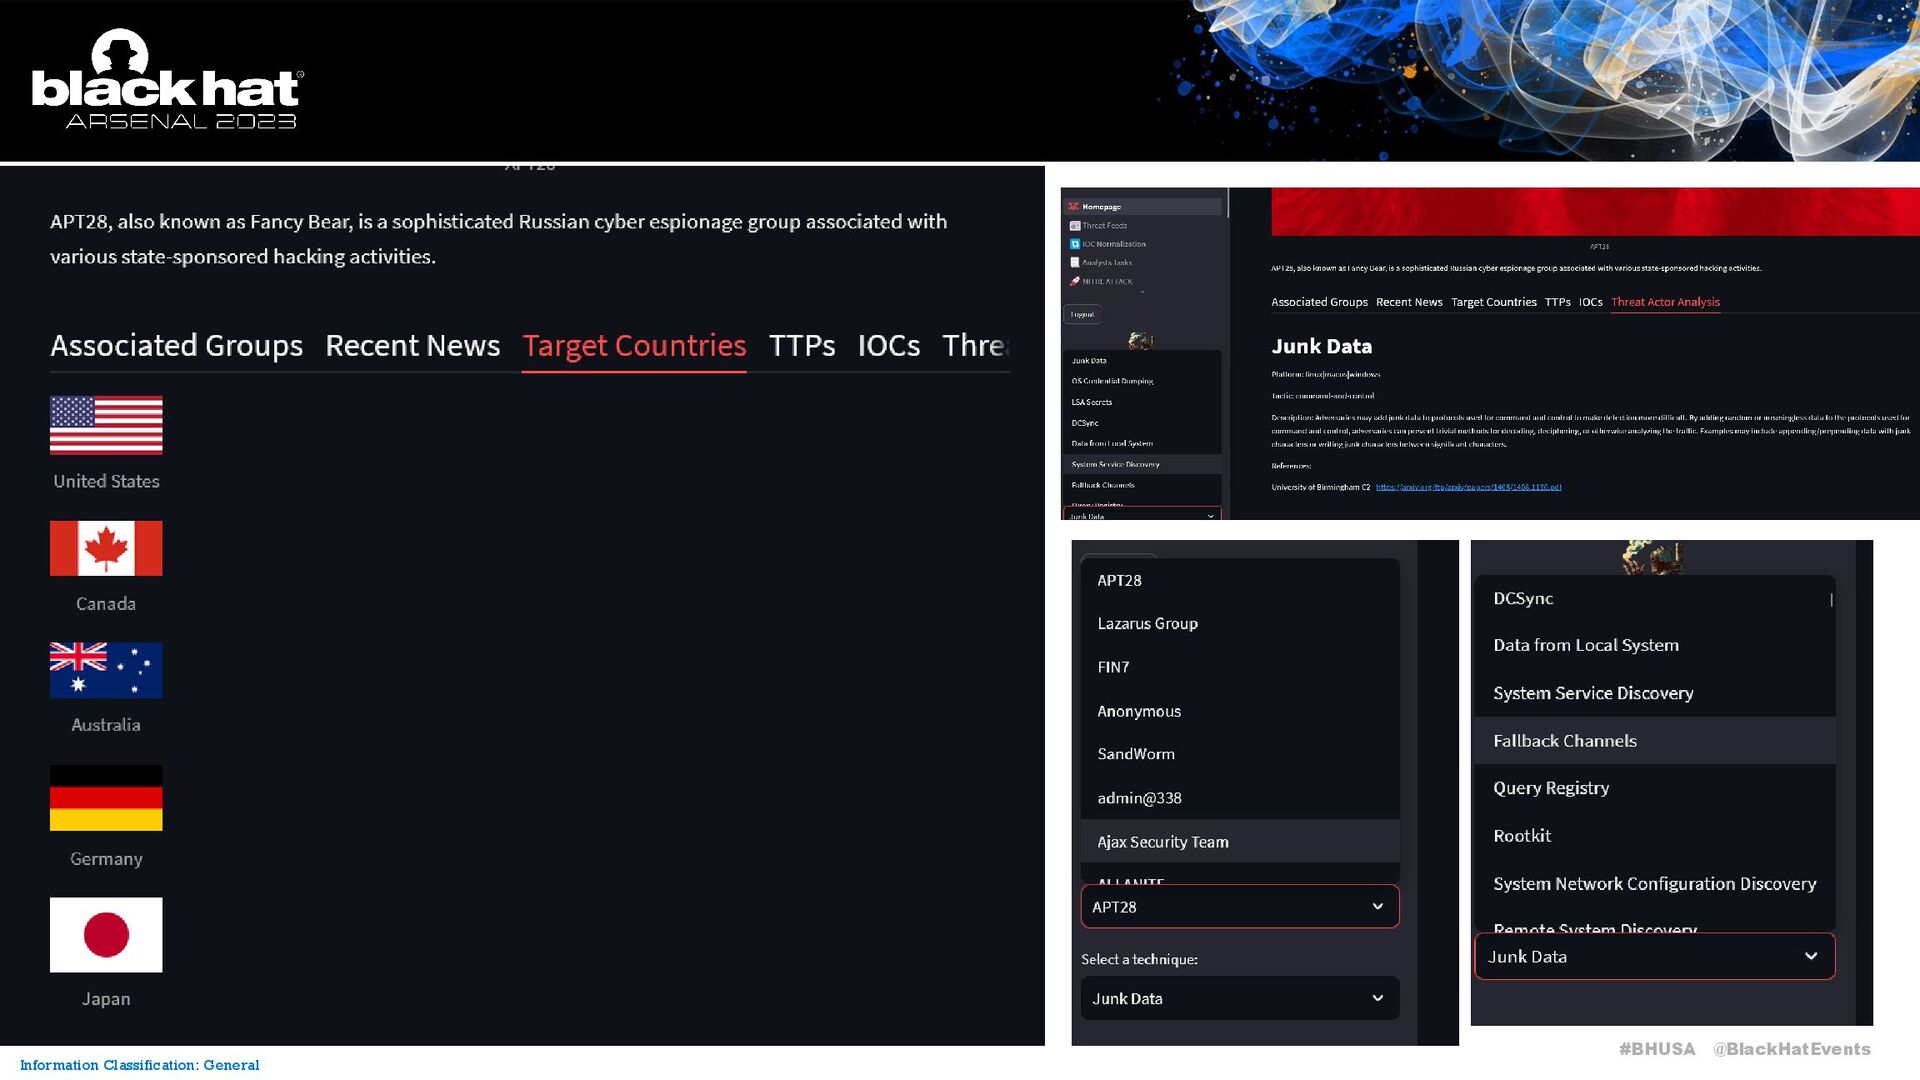Pick Fallback Channels in large technique list

pos(1655,741)
